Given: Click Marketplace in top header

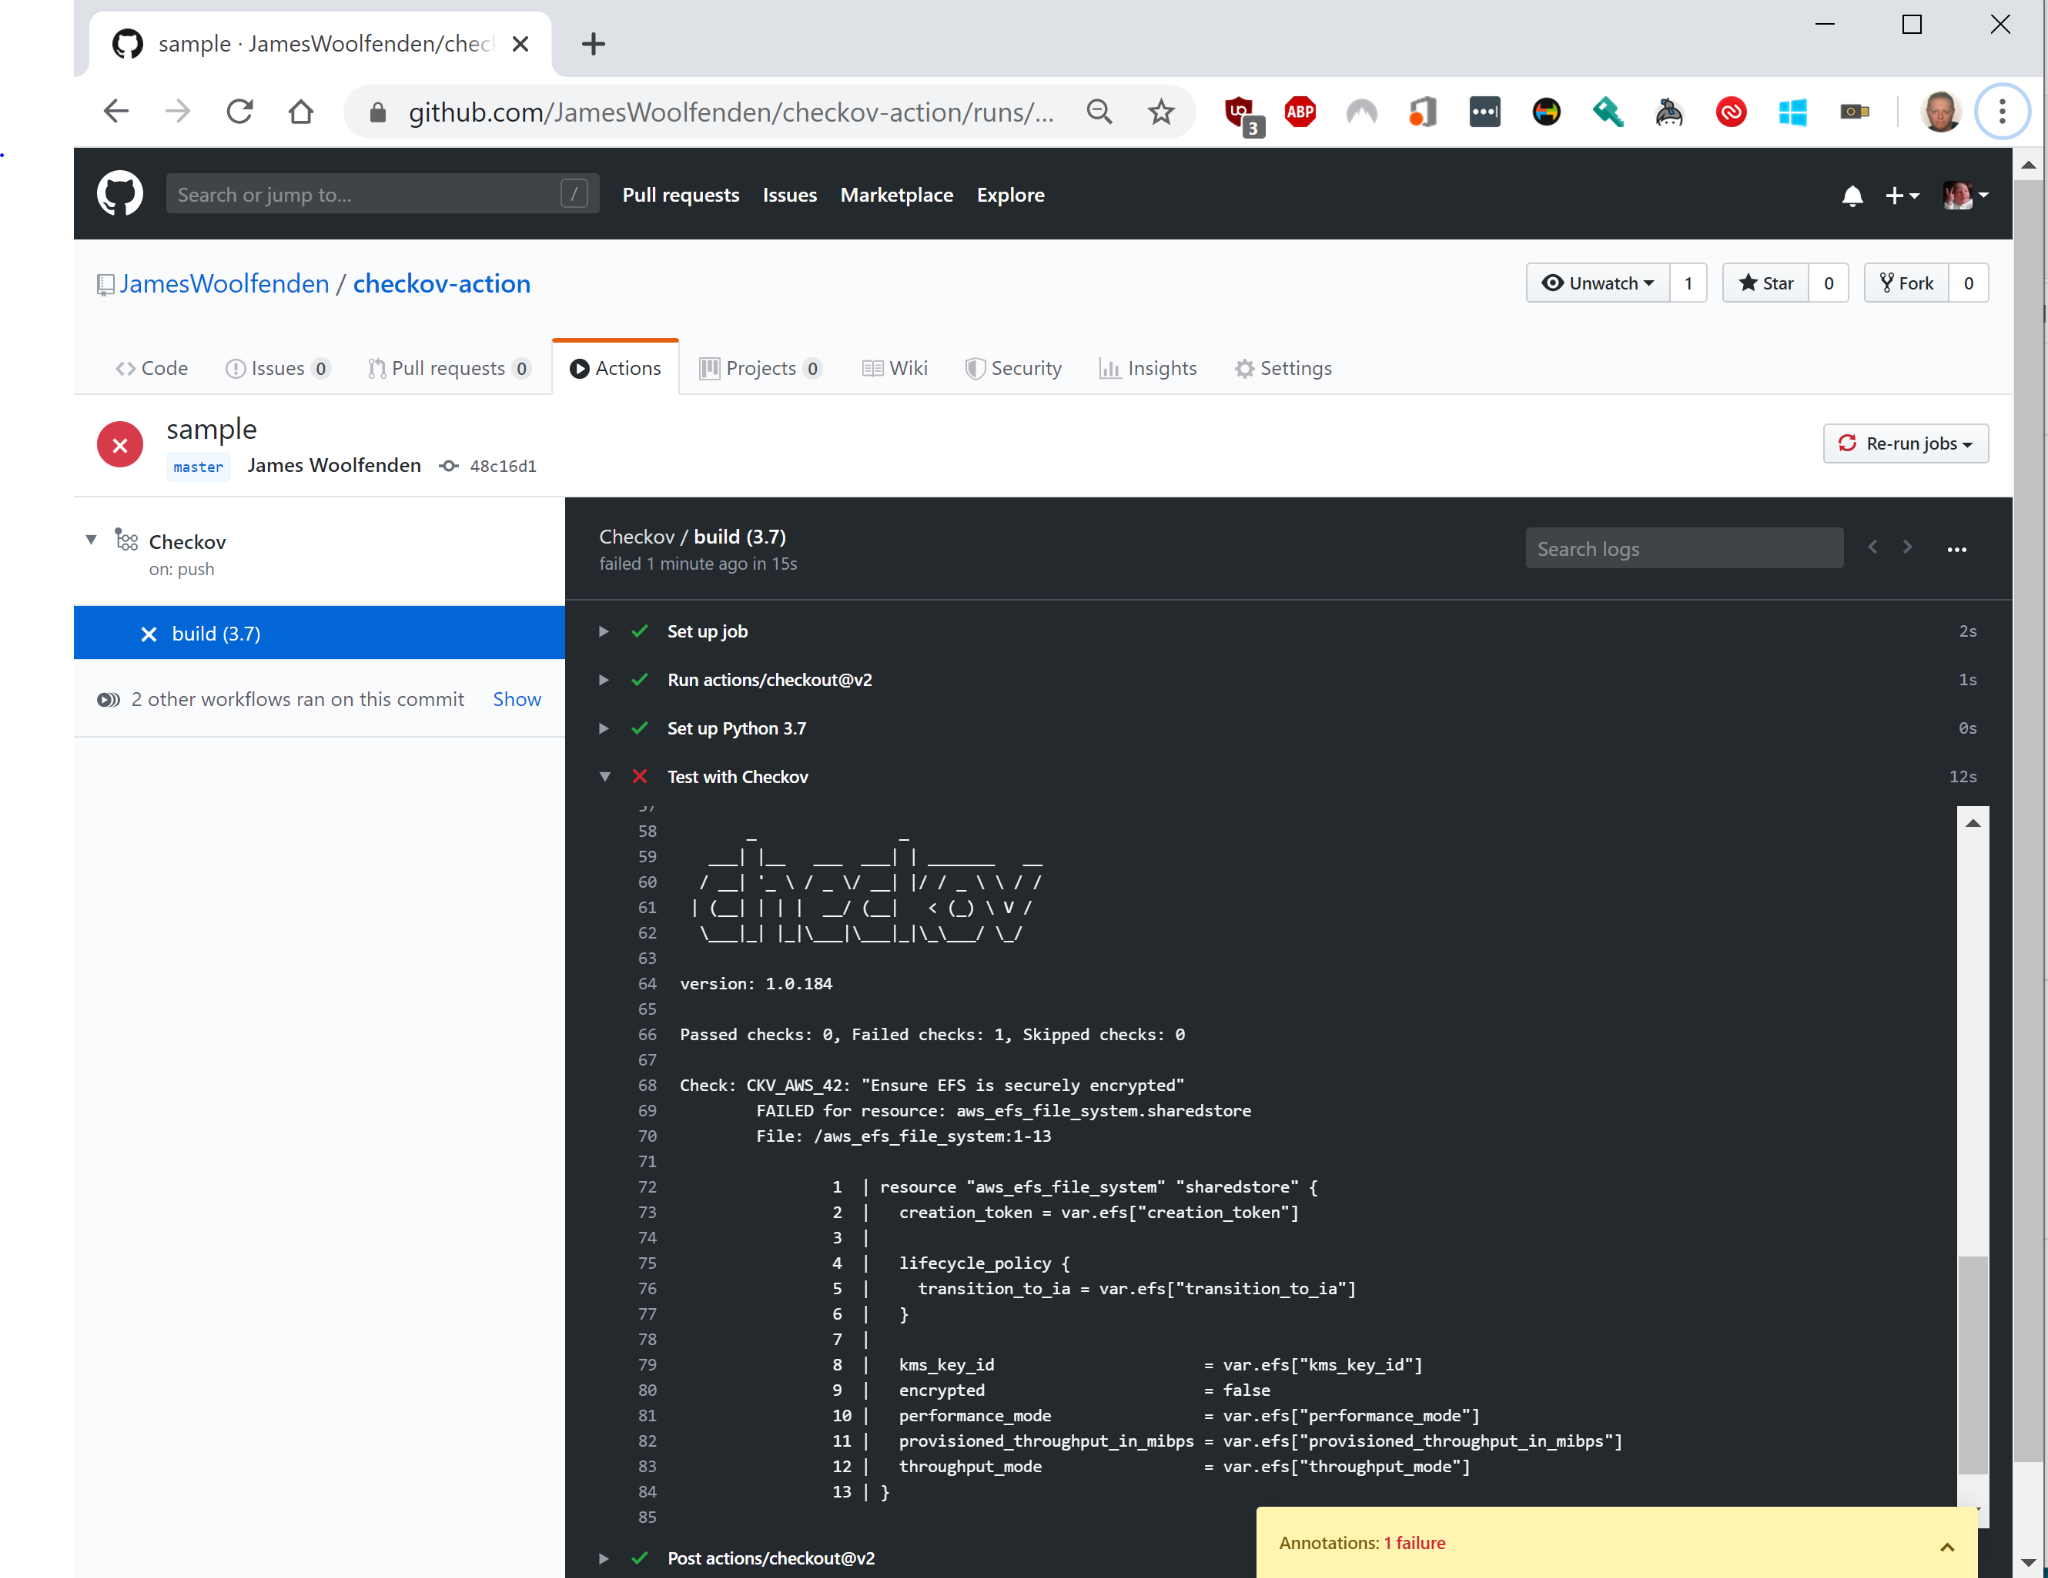Looking at the screenshot, I should tap(897, 195).
